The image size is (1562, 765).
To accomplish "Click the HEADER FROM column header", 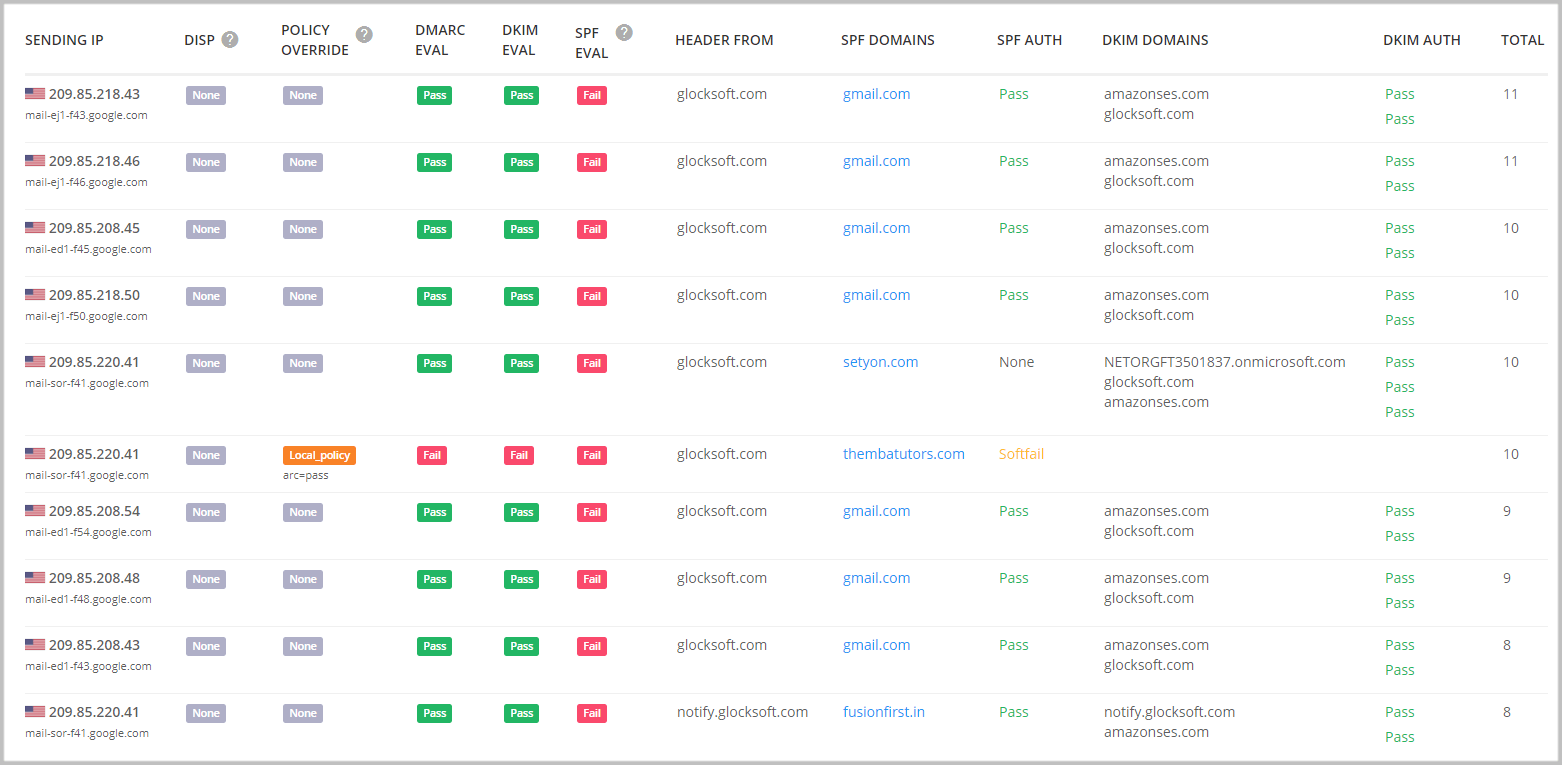I will pyautogui.click(x=724, y=40).
